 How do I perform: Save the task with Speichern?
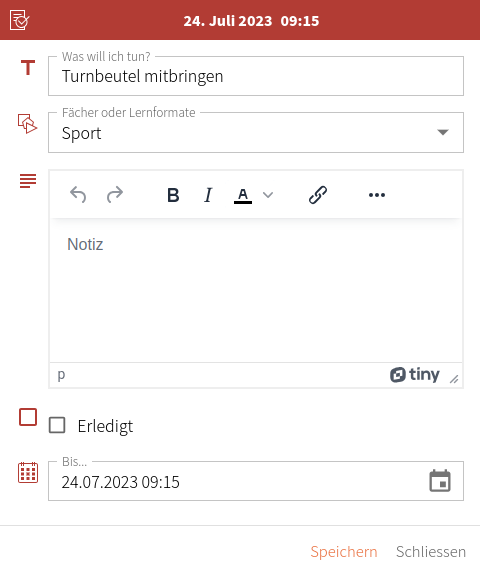[x=344, y=552]
